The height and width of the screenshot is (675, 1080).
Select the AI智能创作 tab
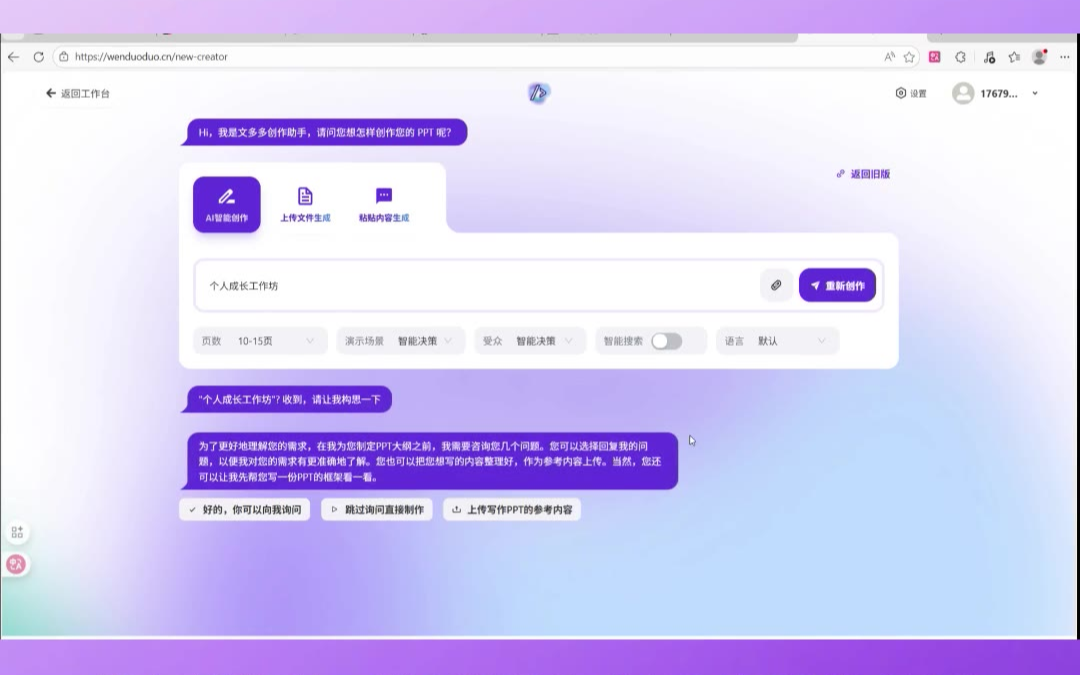227,204
